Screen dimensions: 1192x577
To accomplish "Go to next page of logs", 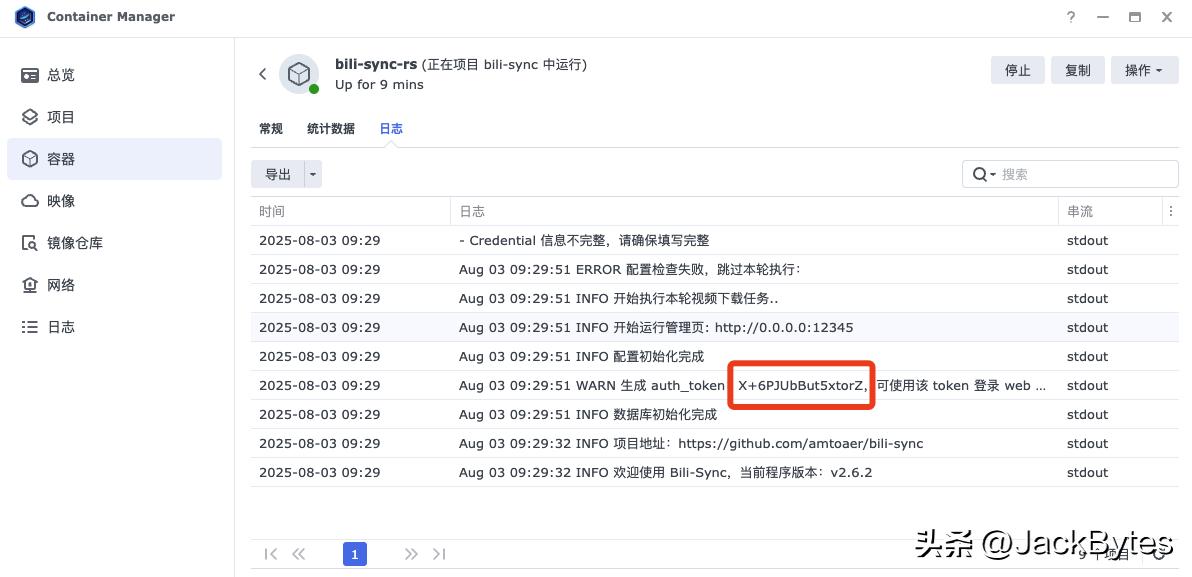I will coord(411,554).
